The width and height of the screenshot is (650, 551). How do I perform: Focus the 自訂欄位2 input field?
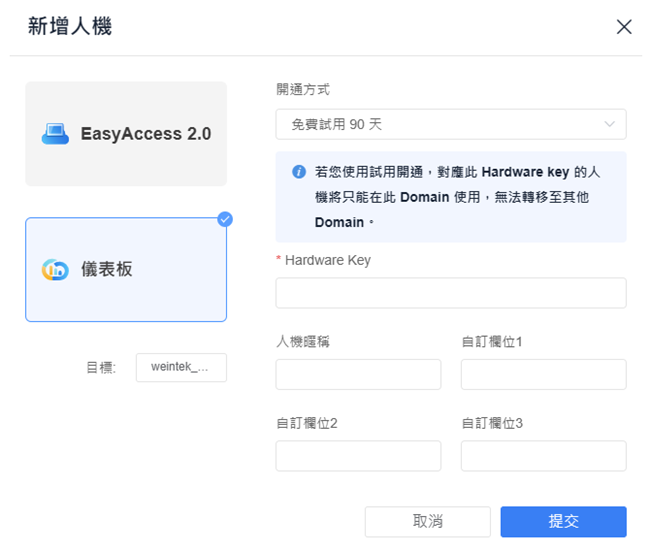tap(359, 456)
